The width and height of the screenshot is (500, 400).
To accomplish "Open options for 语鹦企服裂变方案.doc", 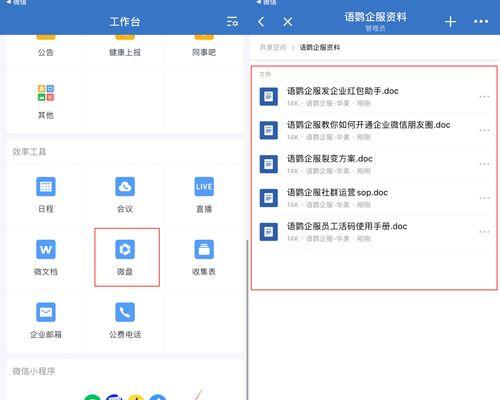I will (x=484, y=164).
